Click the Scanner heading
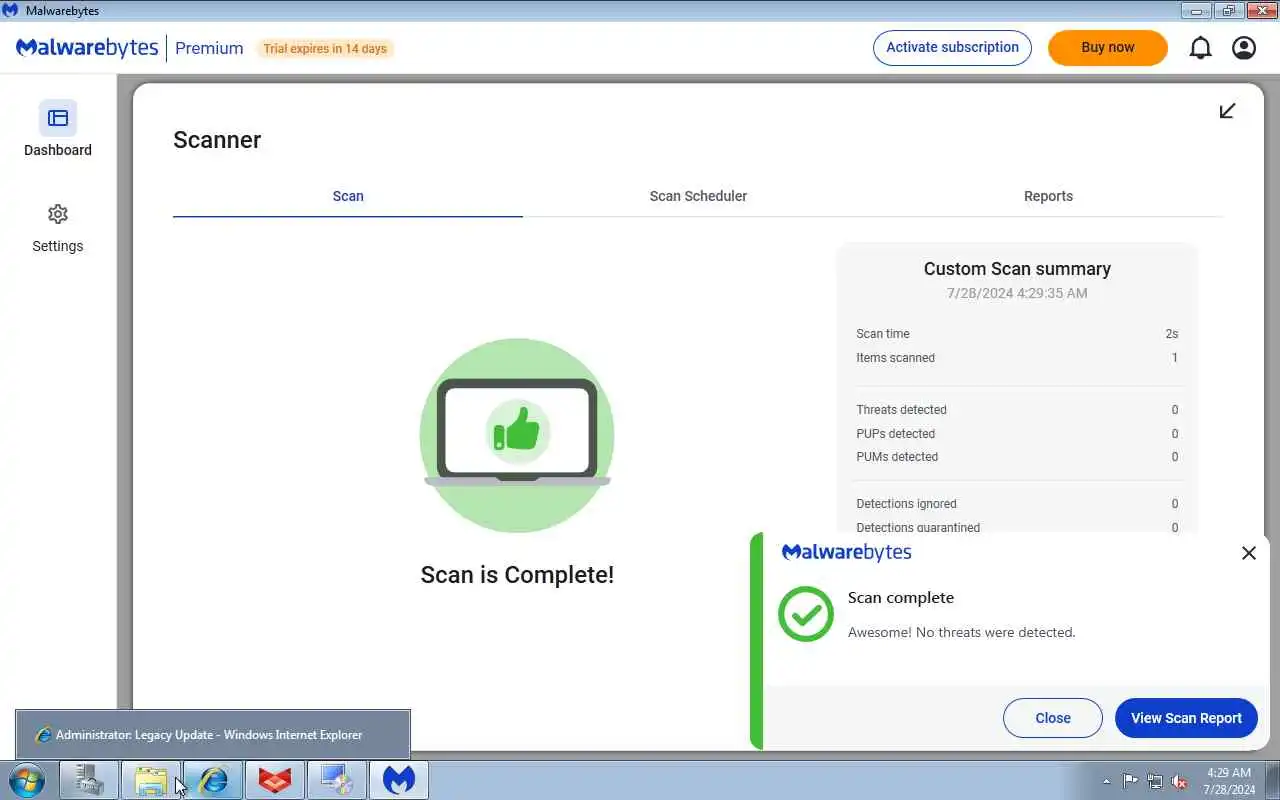This screenshot has width=1280, height=800. (x=217, y=140)
